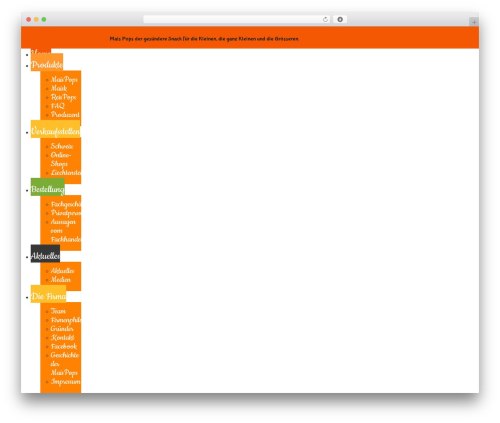This screenshot has height=423, width=500.
Task: Open the Produkte menu item
Action: pos(47,62)
